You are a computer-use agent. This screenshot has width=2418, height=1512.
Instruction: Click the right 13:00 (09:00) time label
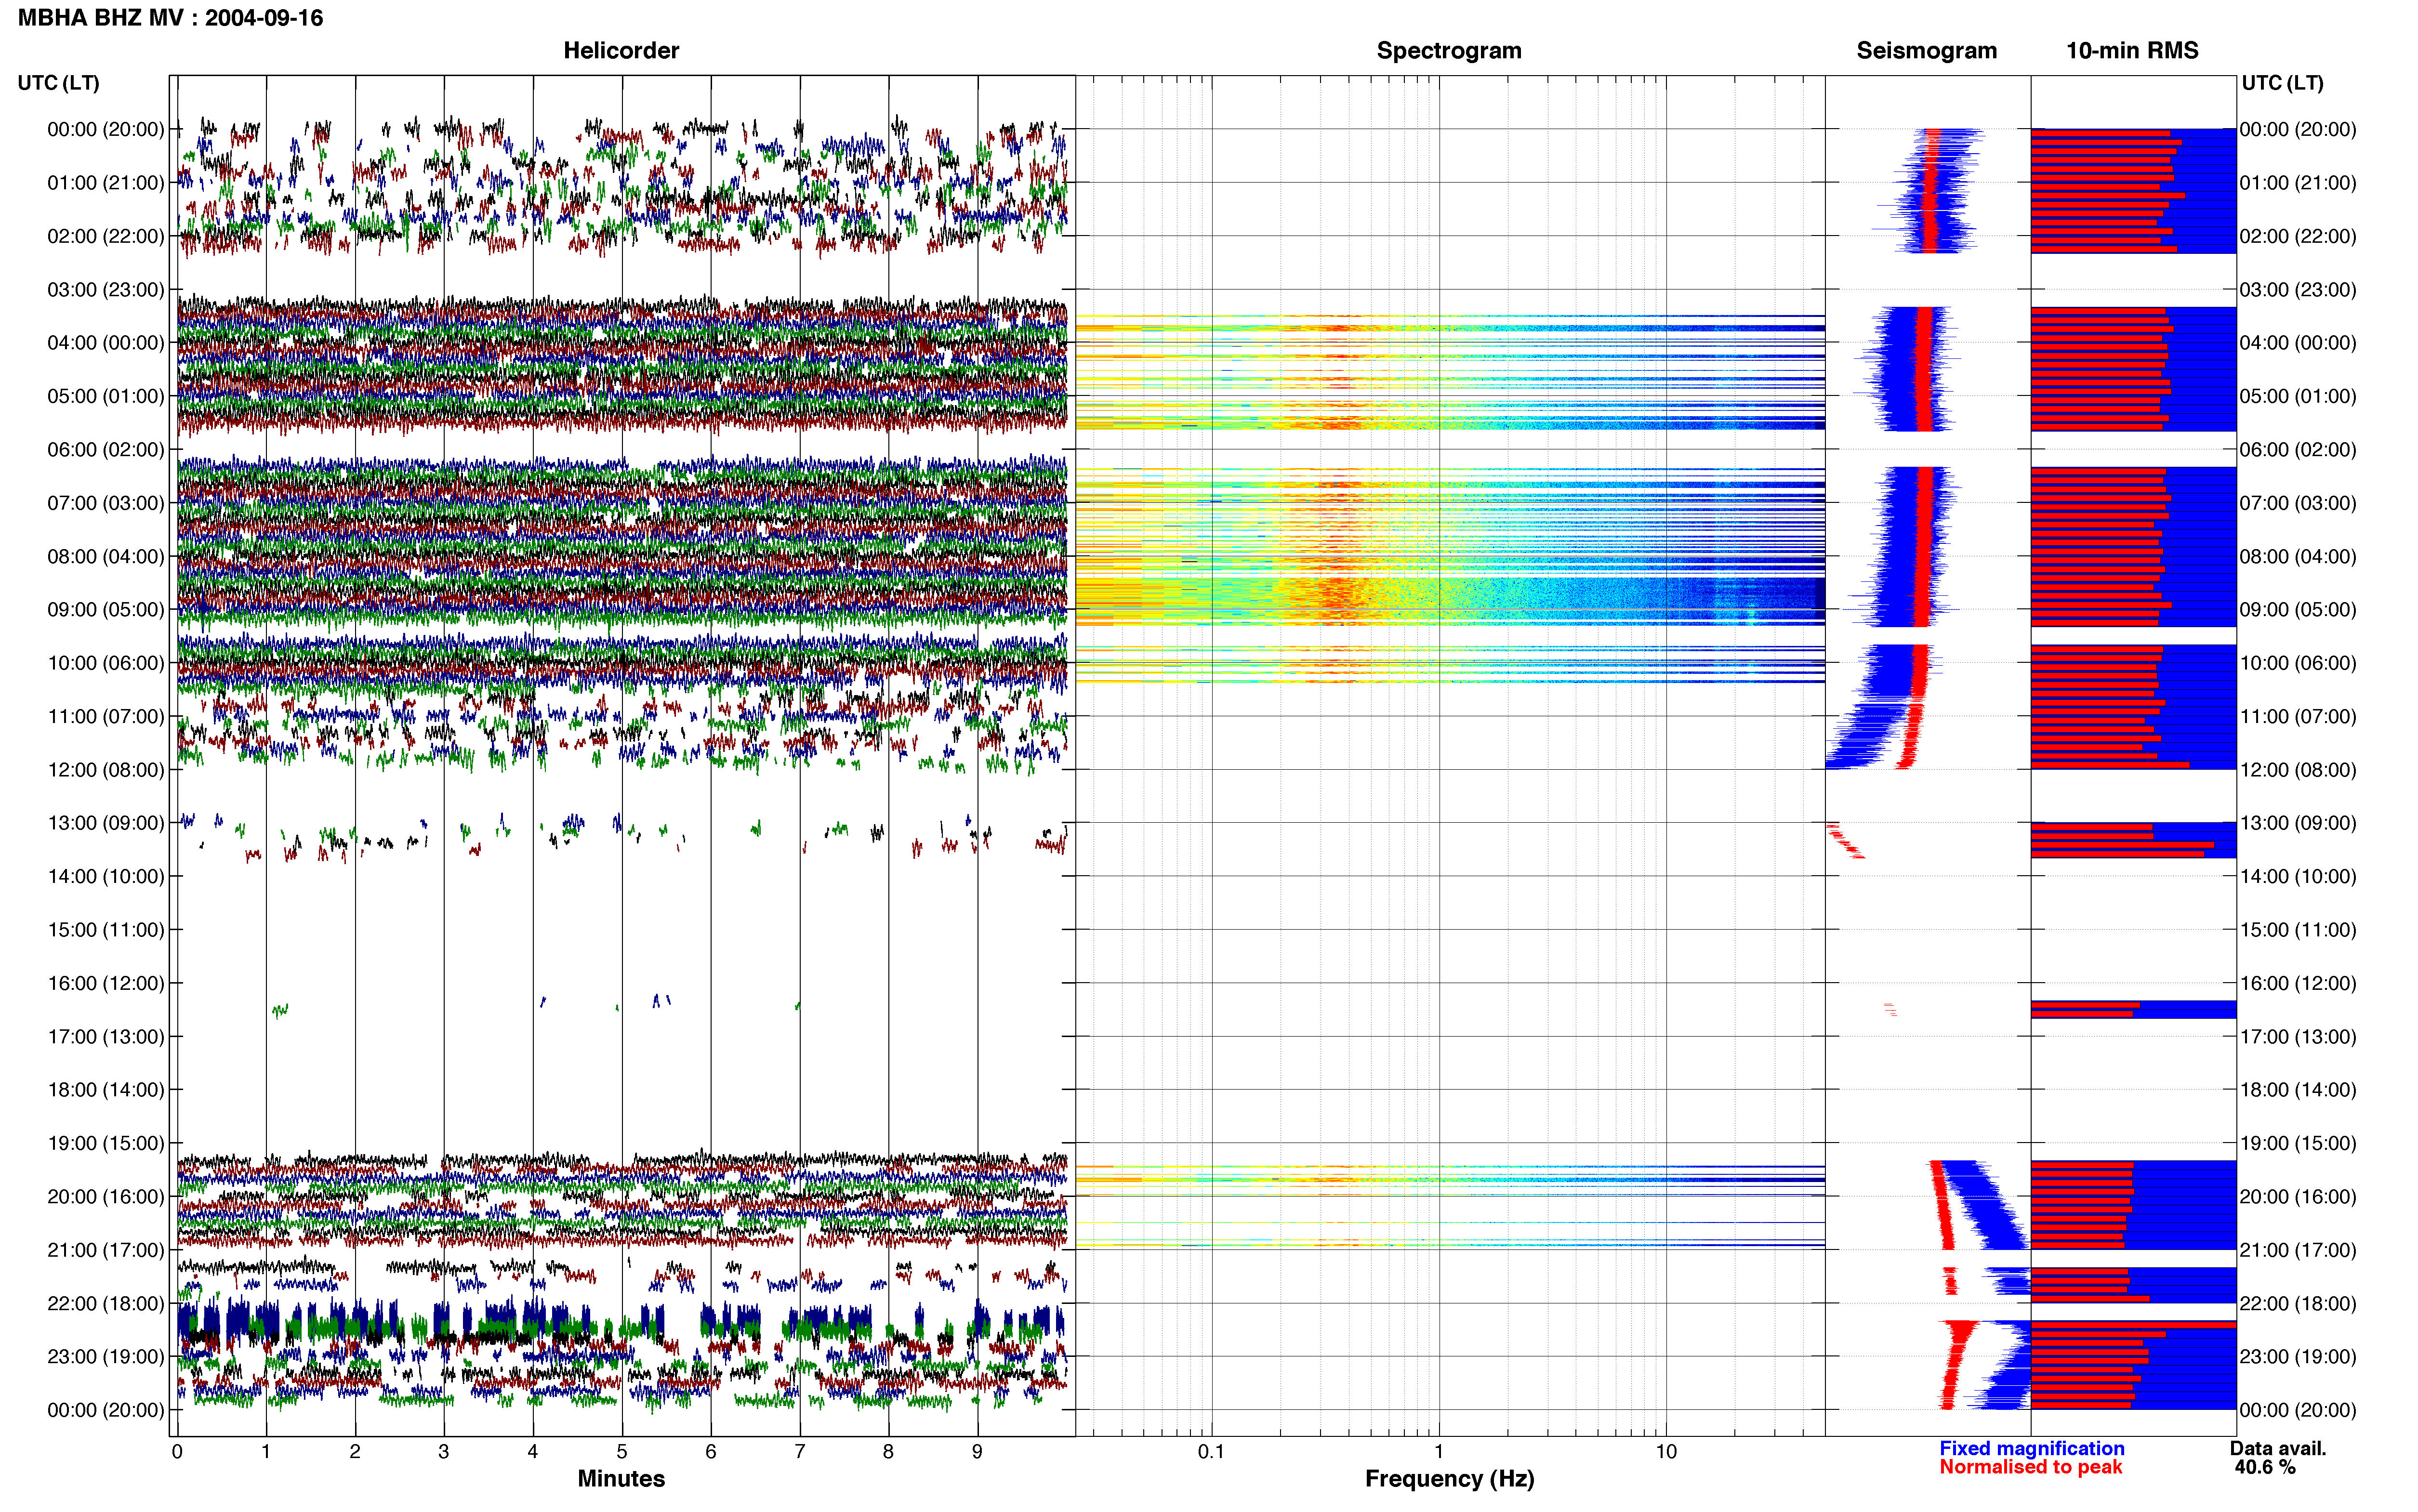tap(2298, 823)
